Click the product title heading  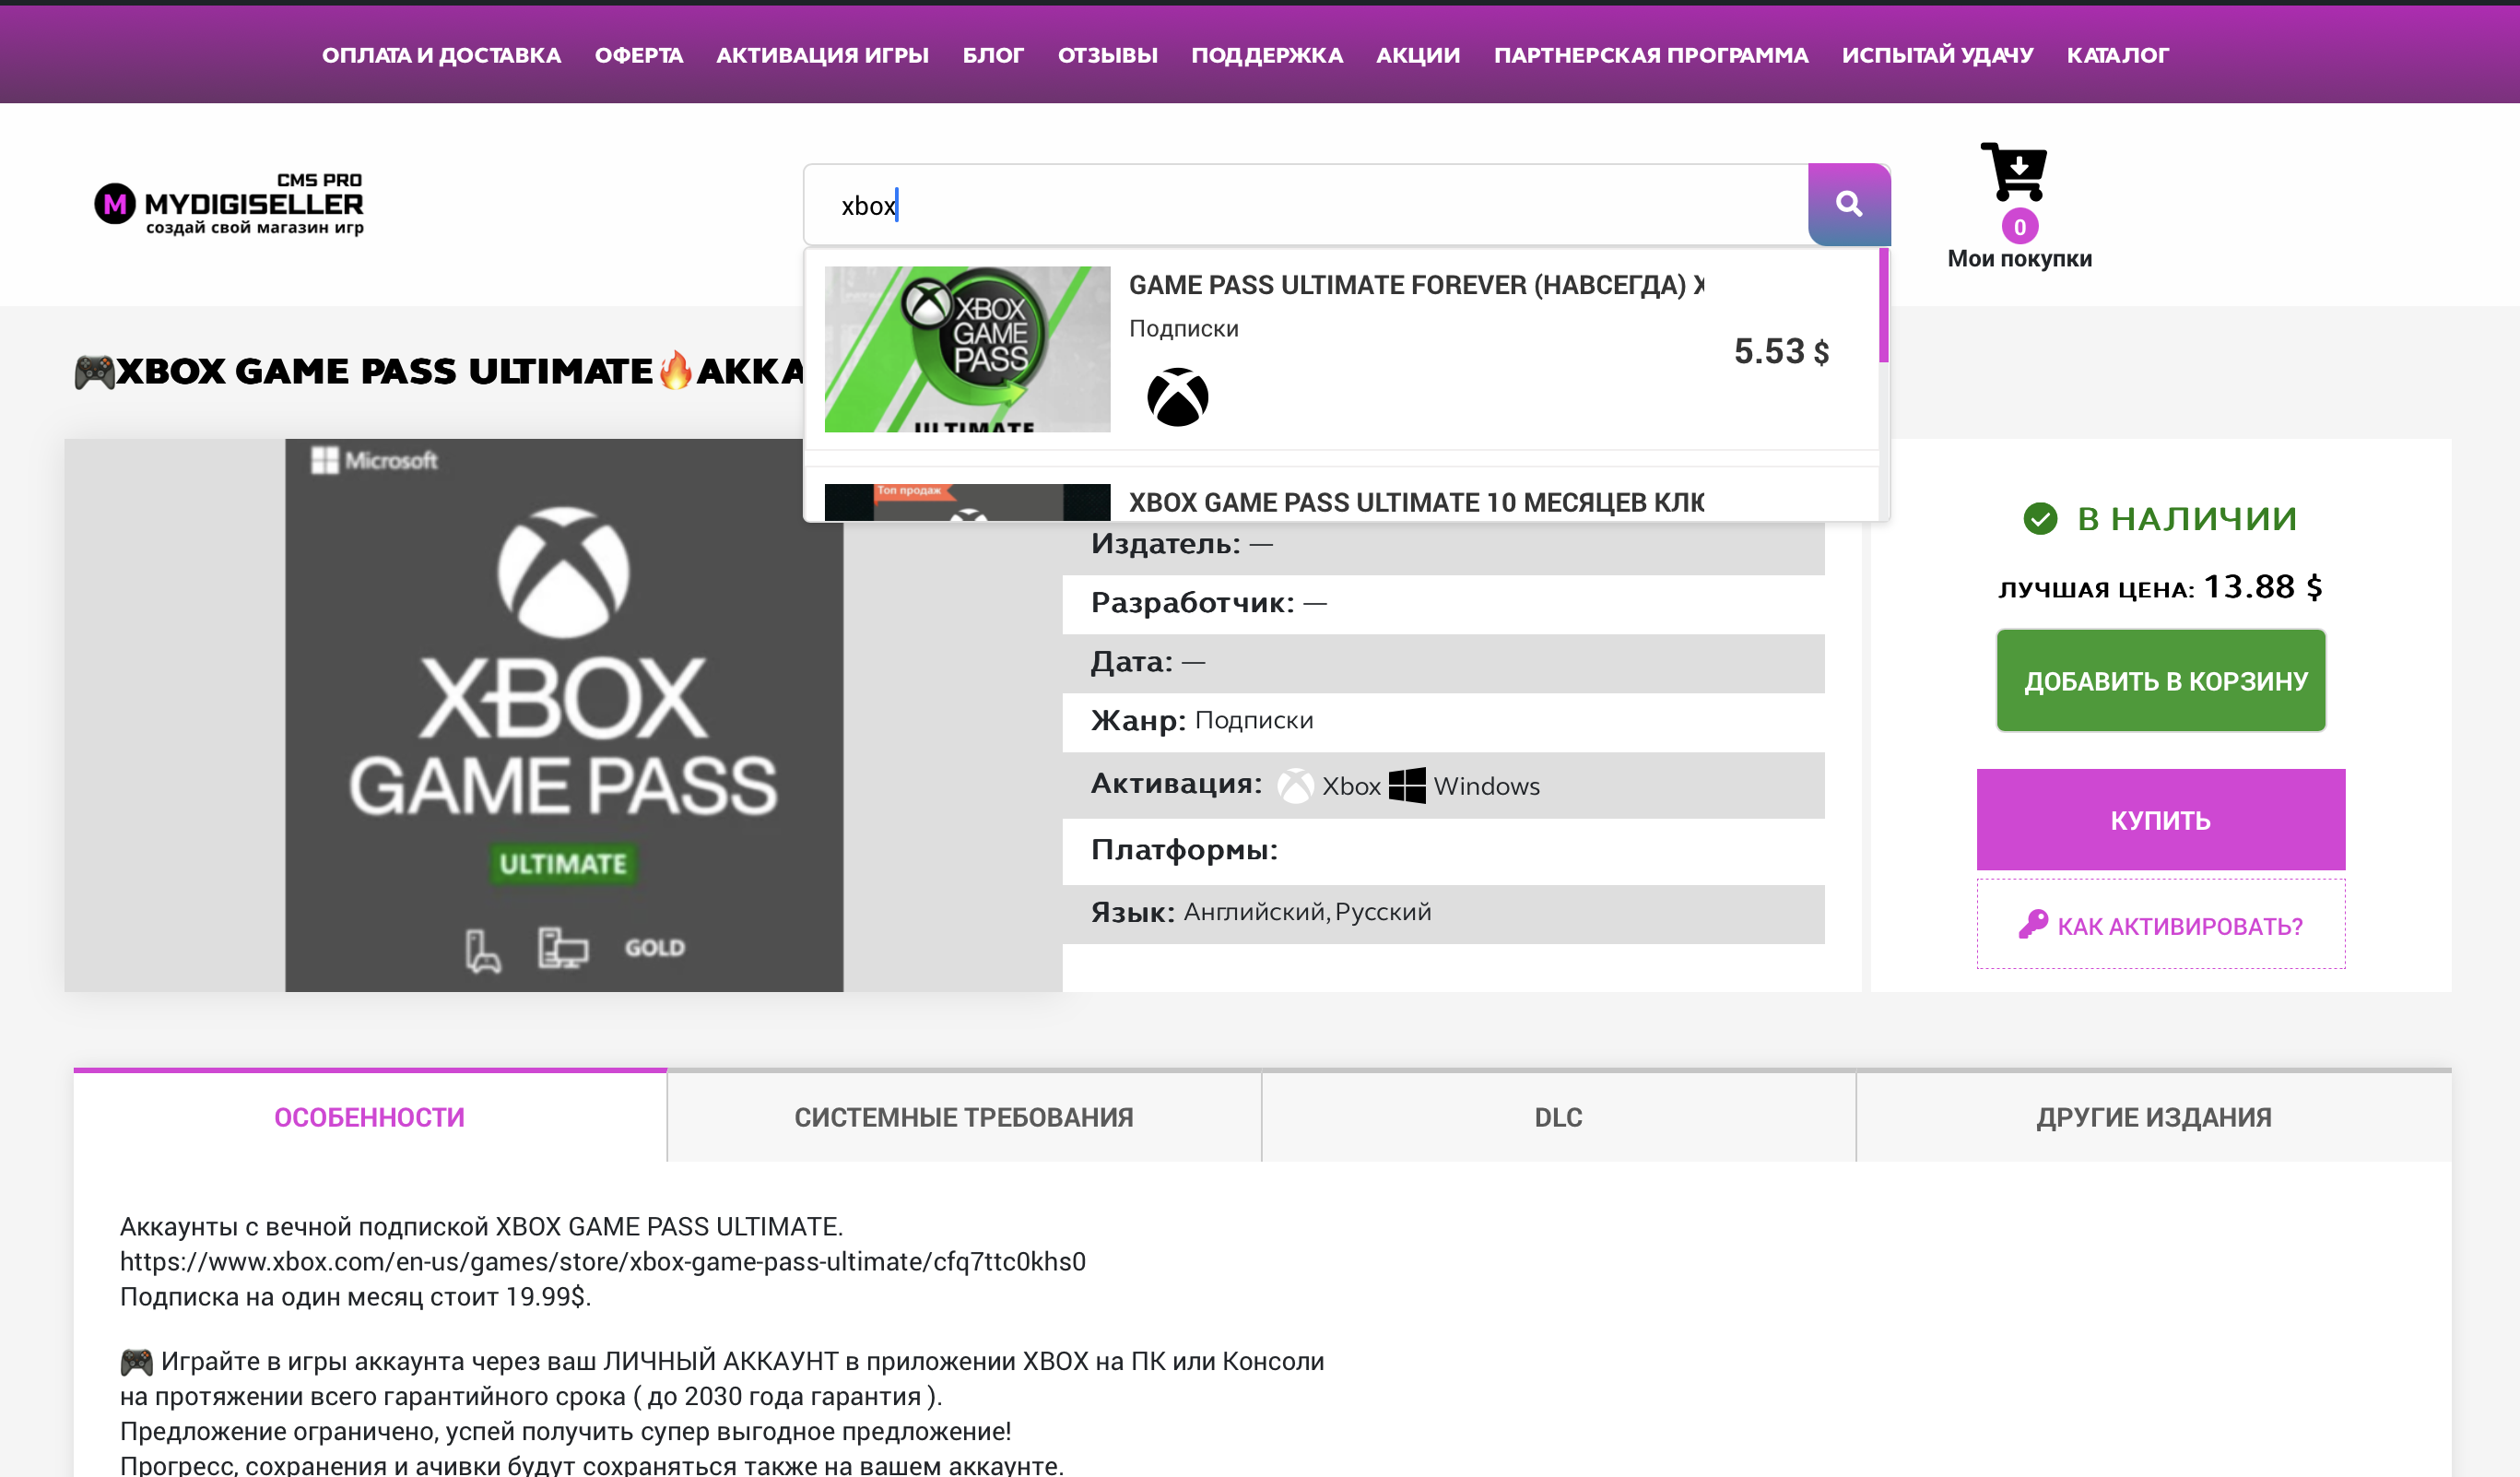(439, 371)
